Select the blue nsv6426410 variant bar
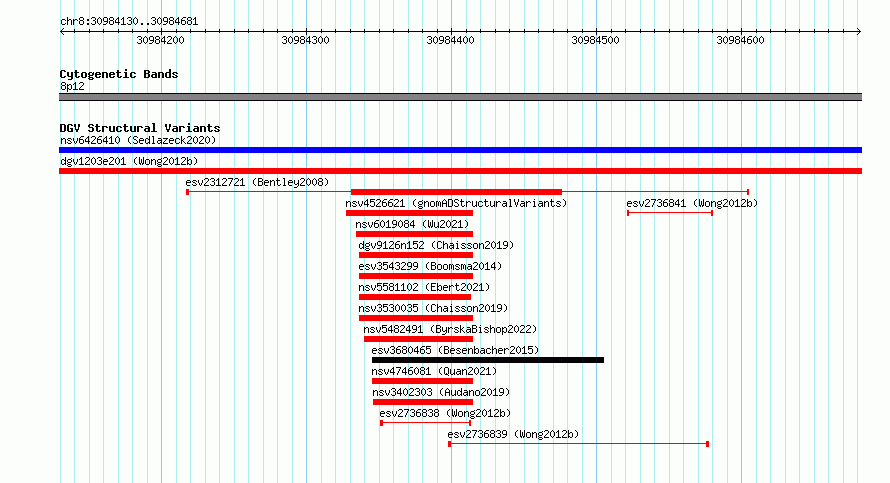 pos(460,150)
